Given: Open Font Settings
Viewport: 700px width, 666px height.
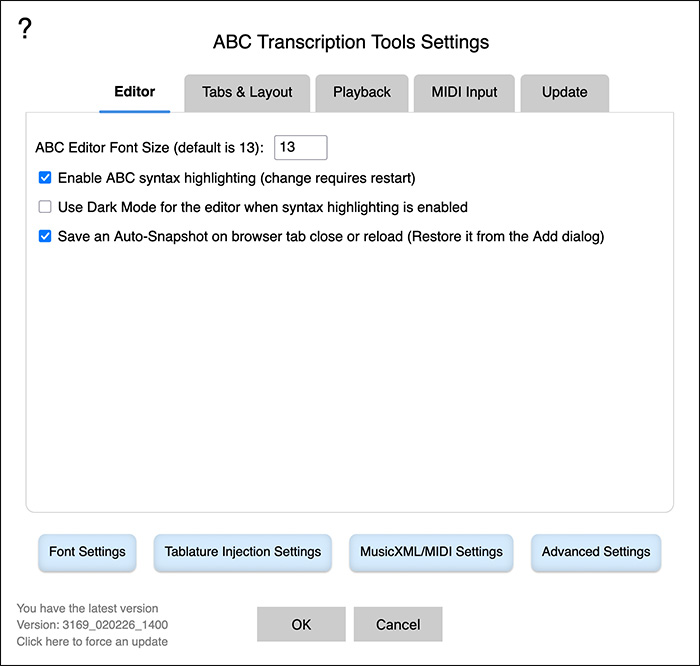Looking at the screenshot, I should tap(87, 552).
